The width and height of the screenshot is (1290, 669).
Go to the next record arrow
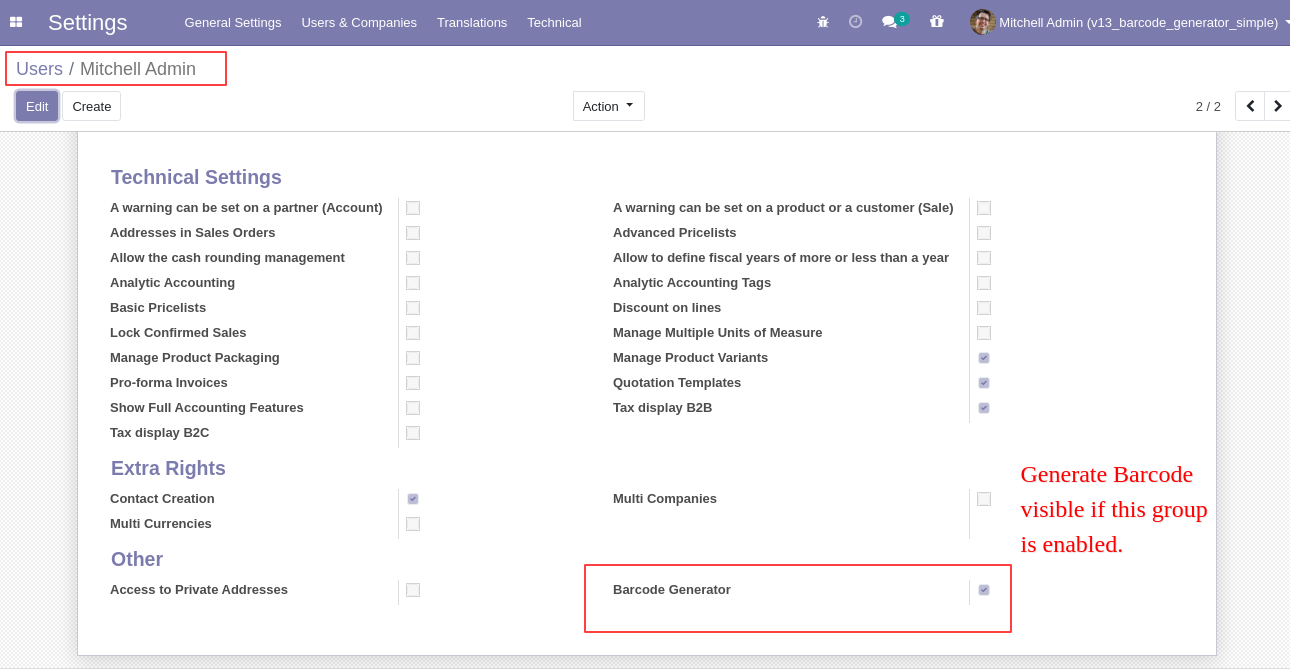[x=1277, y=106]
